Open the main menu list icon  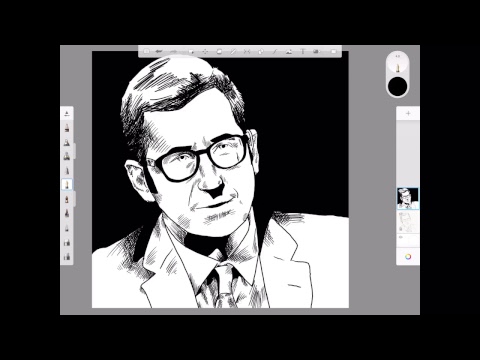(147, 51)
